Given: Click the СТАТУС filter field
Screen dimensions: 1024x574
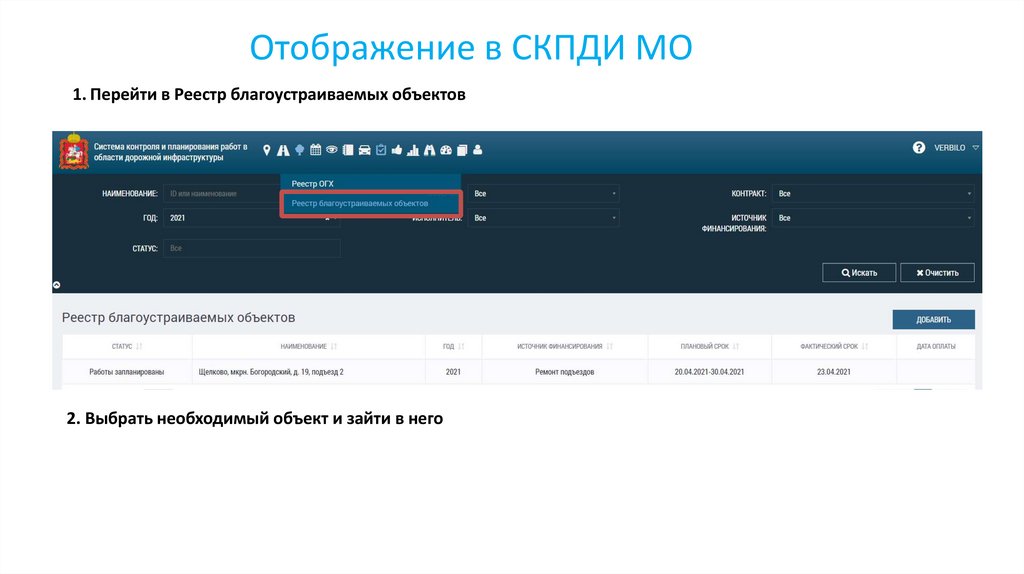Looking at the screenshot, I should click(251, 248).
